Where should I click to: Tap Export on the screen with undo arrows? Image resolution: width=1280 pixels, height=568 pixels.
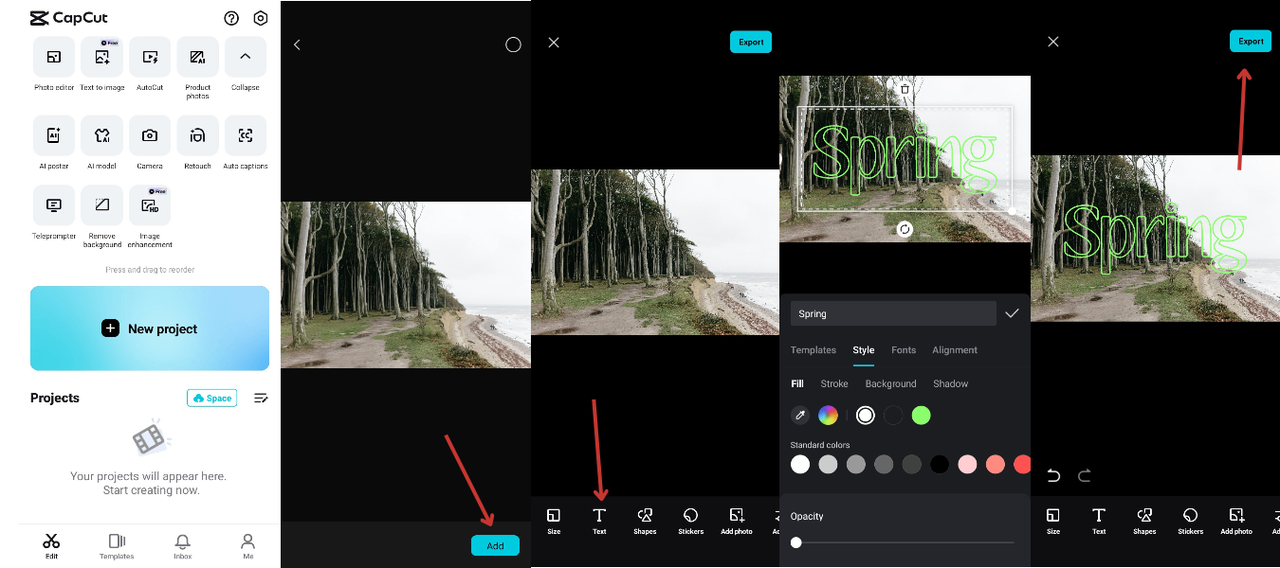click(x=1251, y=41)
